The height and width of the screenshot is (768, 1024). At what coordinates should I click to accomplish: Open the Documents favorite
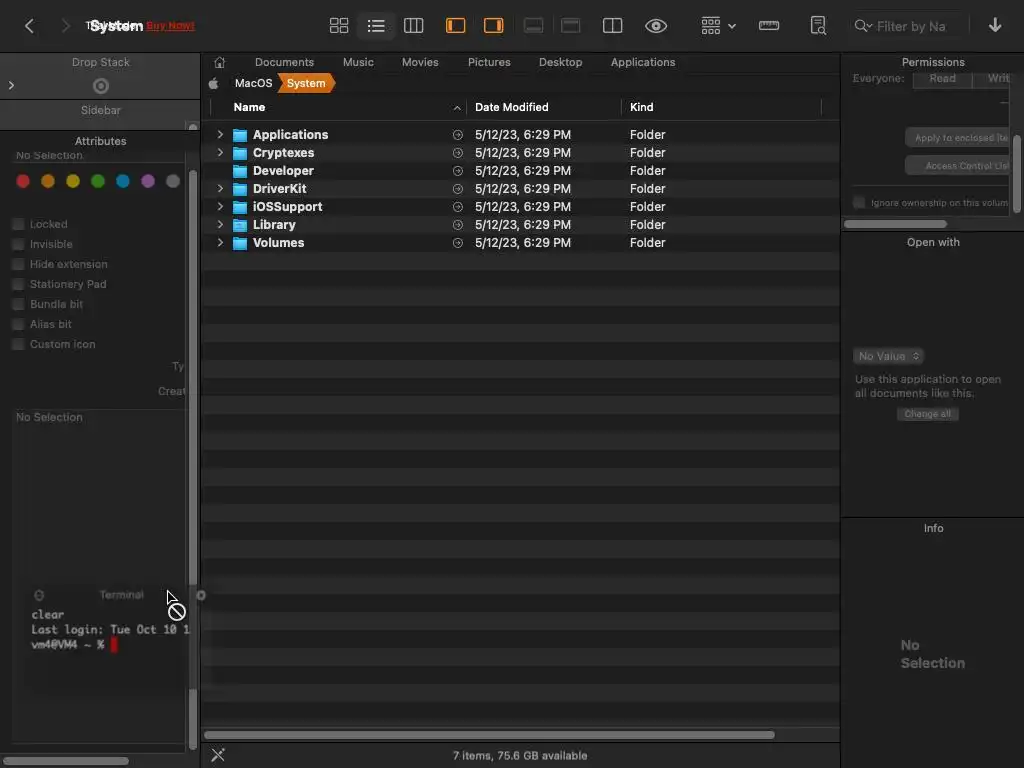click(x=284, y=62)
